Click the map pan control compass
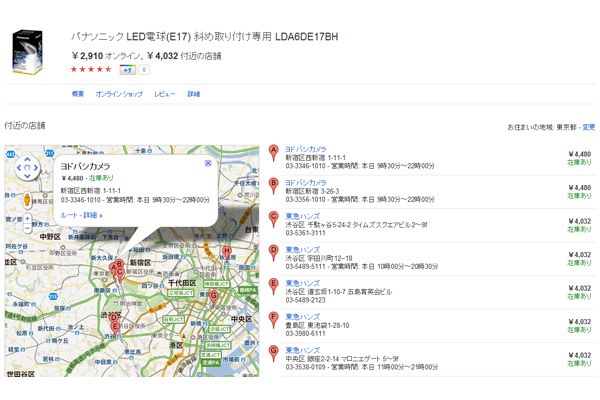 coord(27,167)
